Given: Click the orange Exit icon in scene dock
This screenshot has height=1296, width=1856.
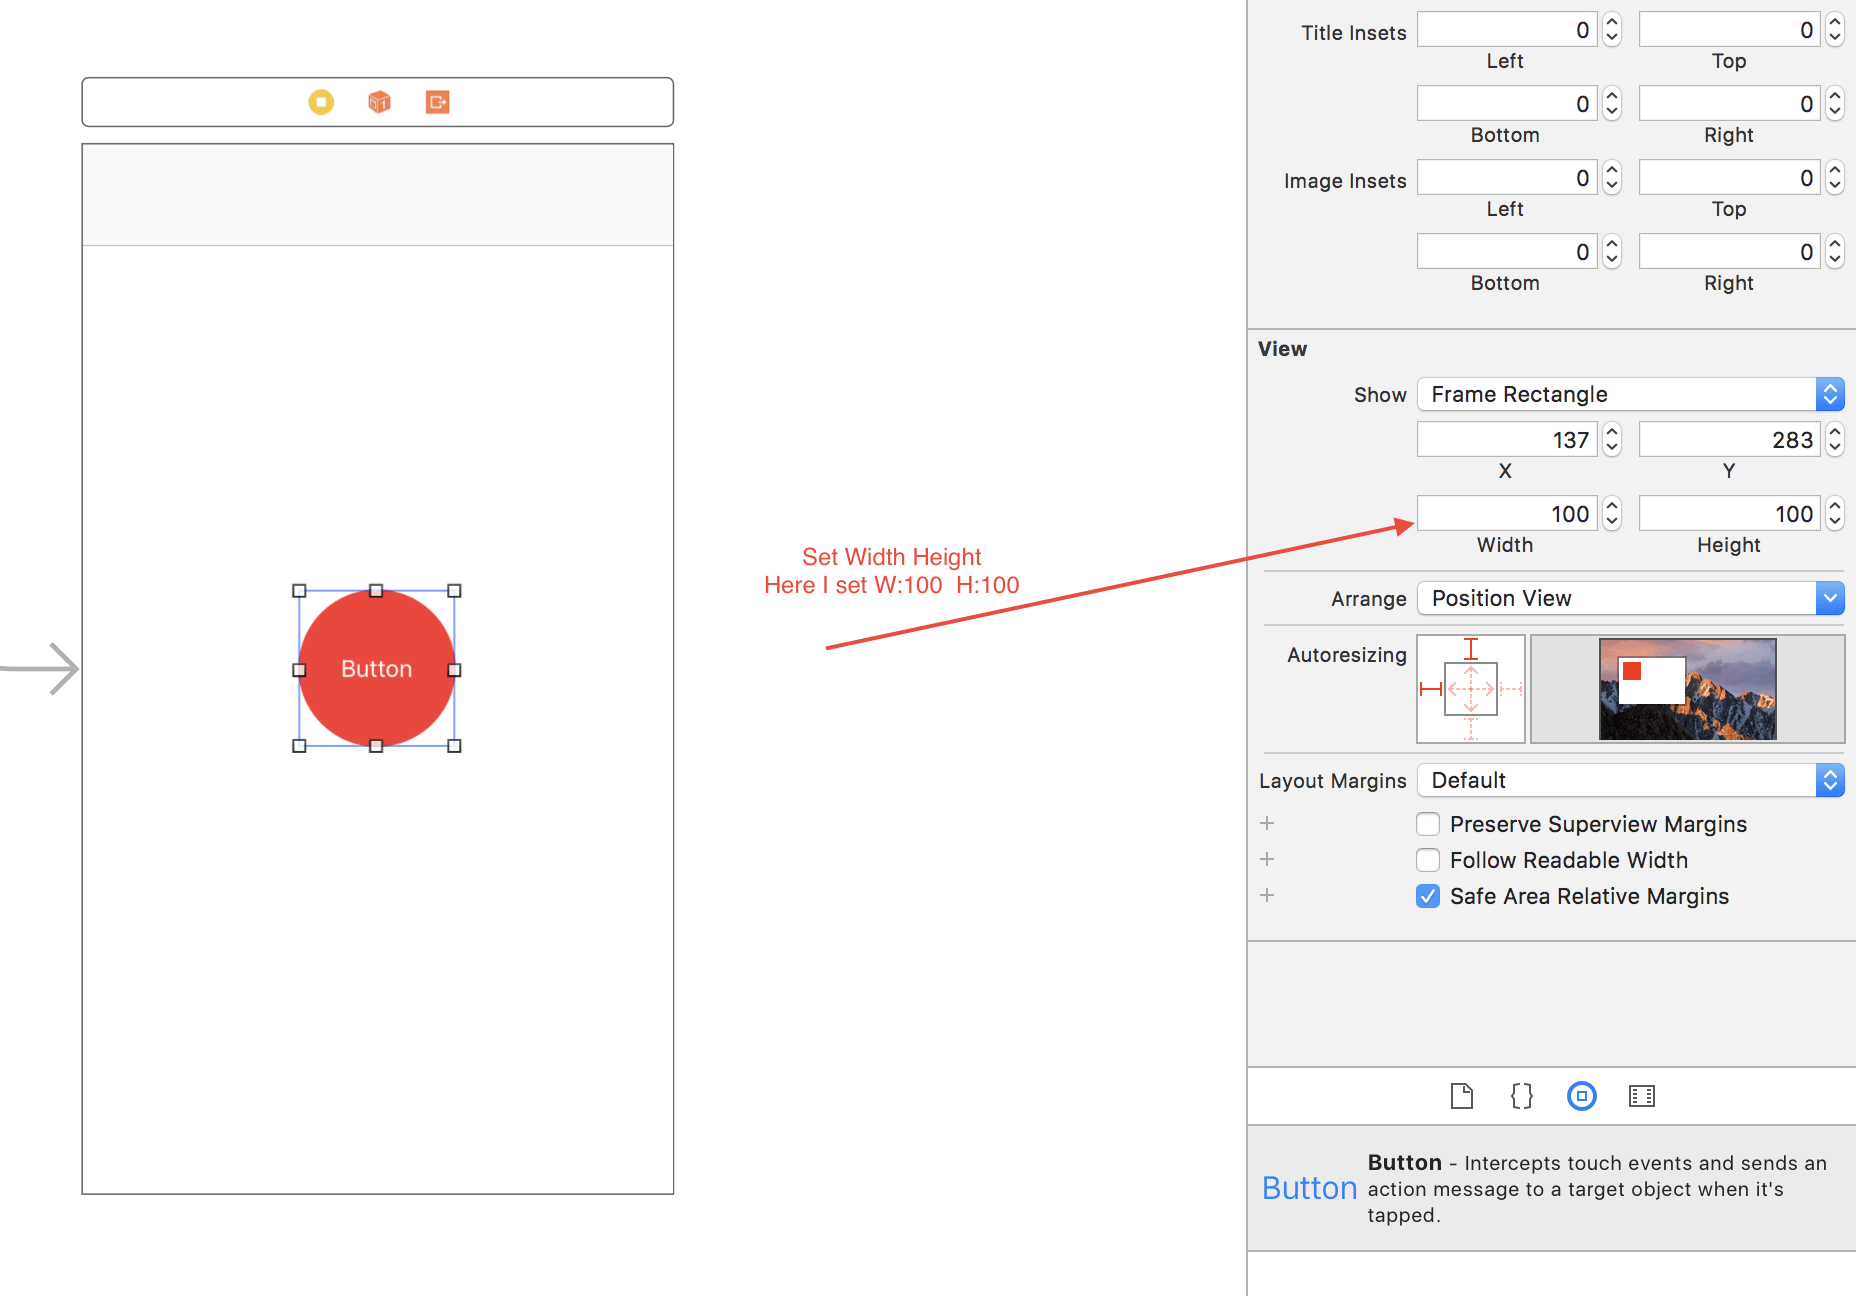Looking at the screenshot, I should [x=437, y=102].
